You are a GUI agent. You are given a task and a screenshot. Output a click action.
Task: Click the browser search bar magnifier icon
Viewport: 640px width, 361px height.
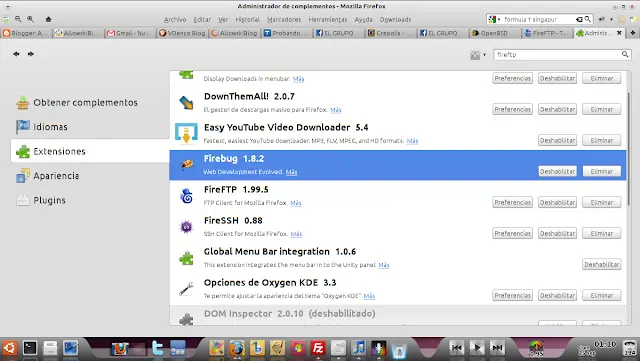pos(587,19)
